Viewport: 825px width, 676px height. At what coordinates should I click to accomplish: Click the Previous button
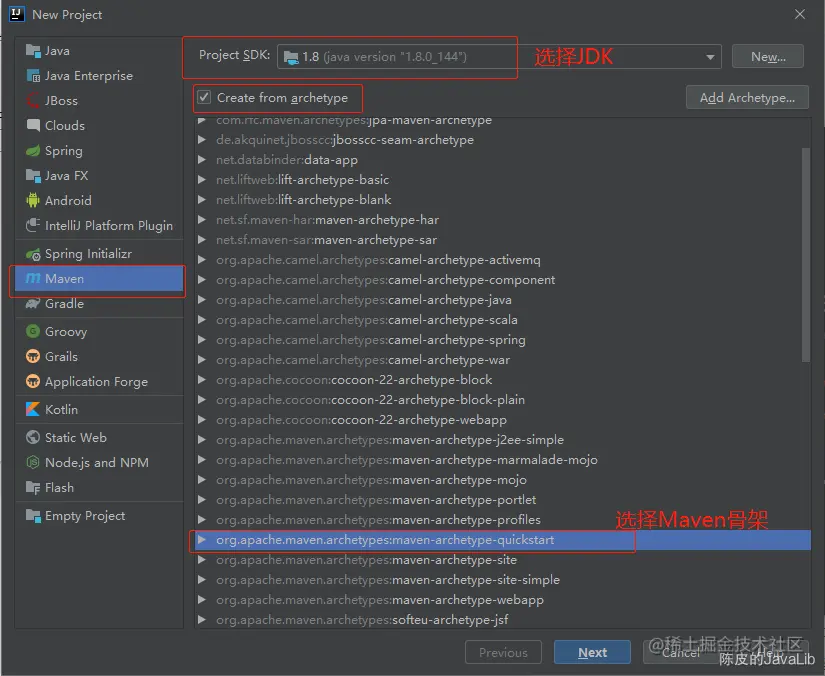(x=503, y=652)
